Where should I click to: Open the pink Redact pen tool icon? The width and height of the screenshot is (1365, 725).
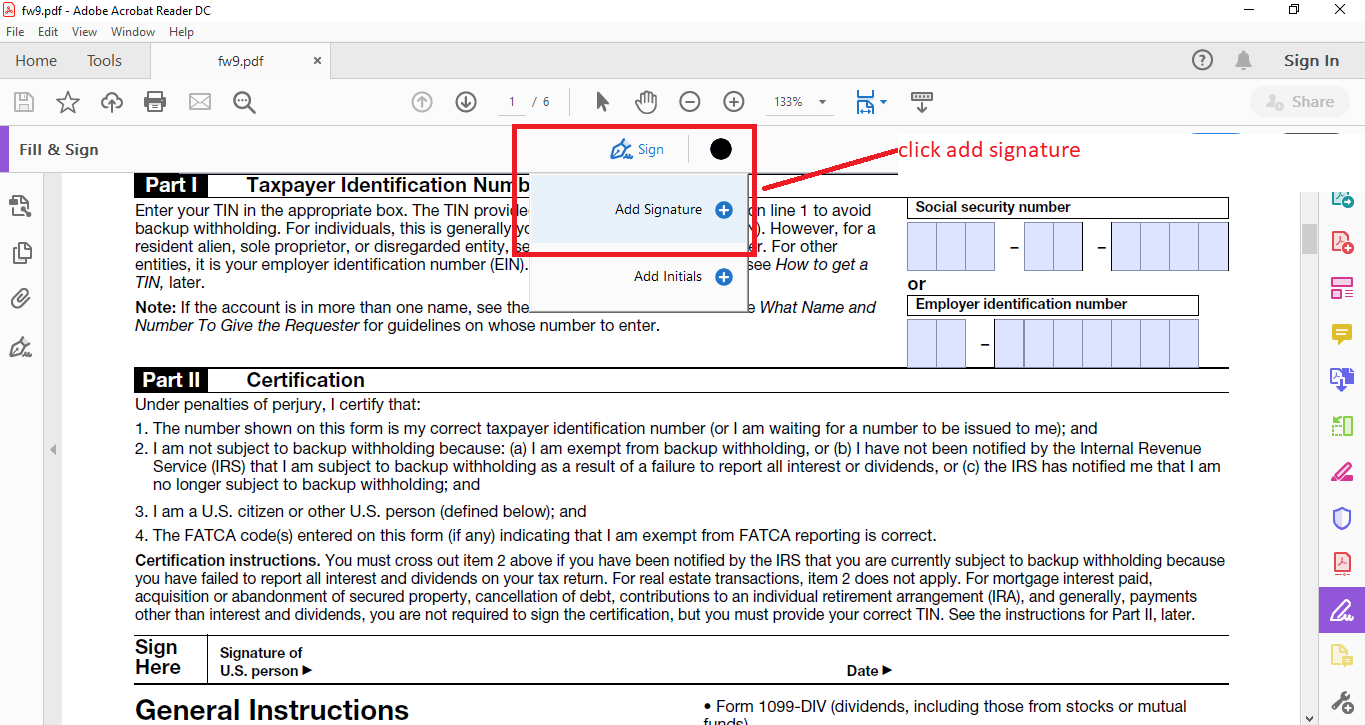1342,472
